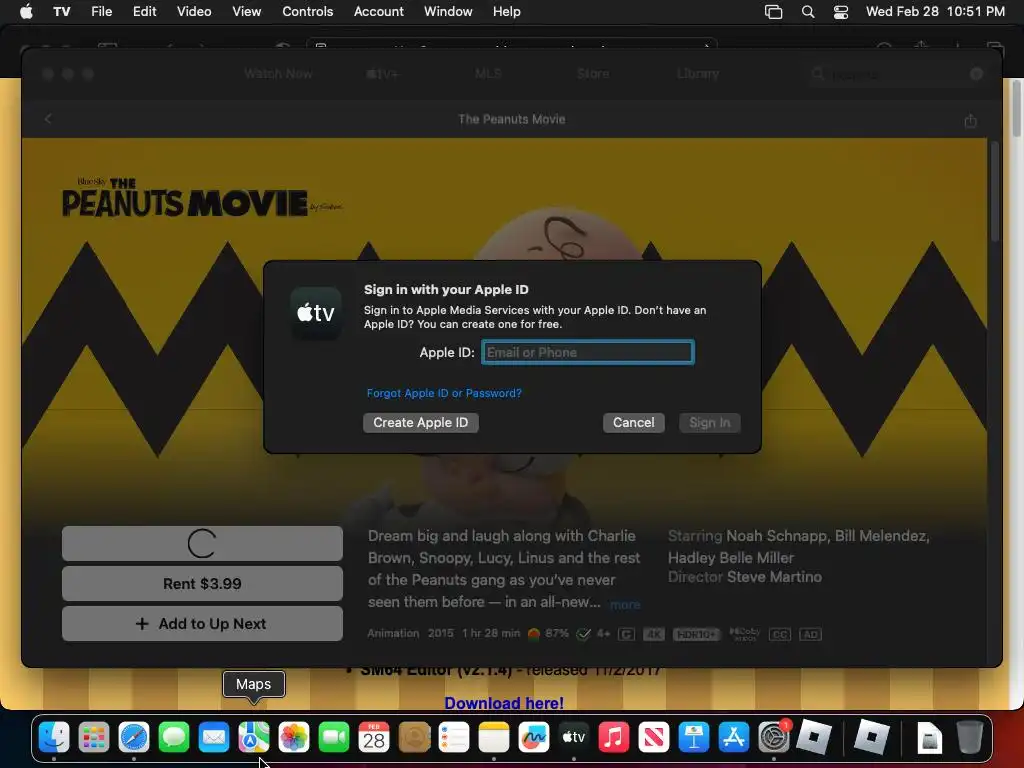Click the date and time in menu bar
Screen dimensions: 1024x768
[x=935, y=11]
